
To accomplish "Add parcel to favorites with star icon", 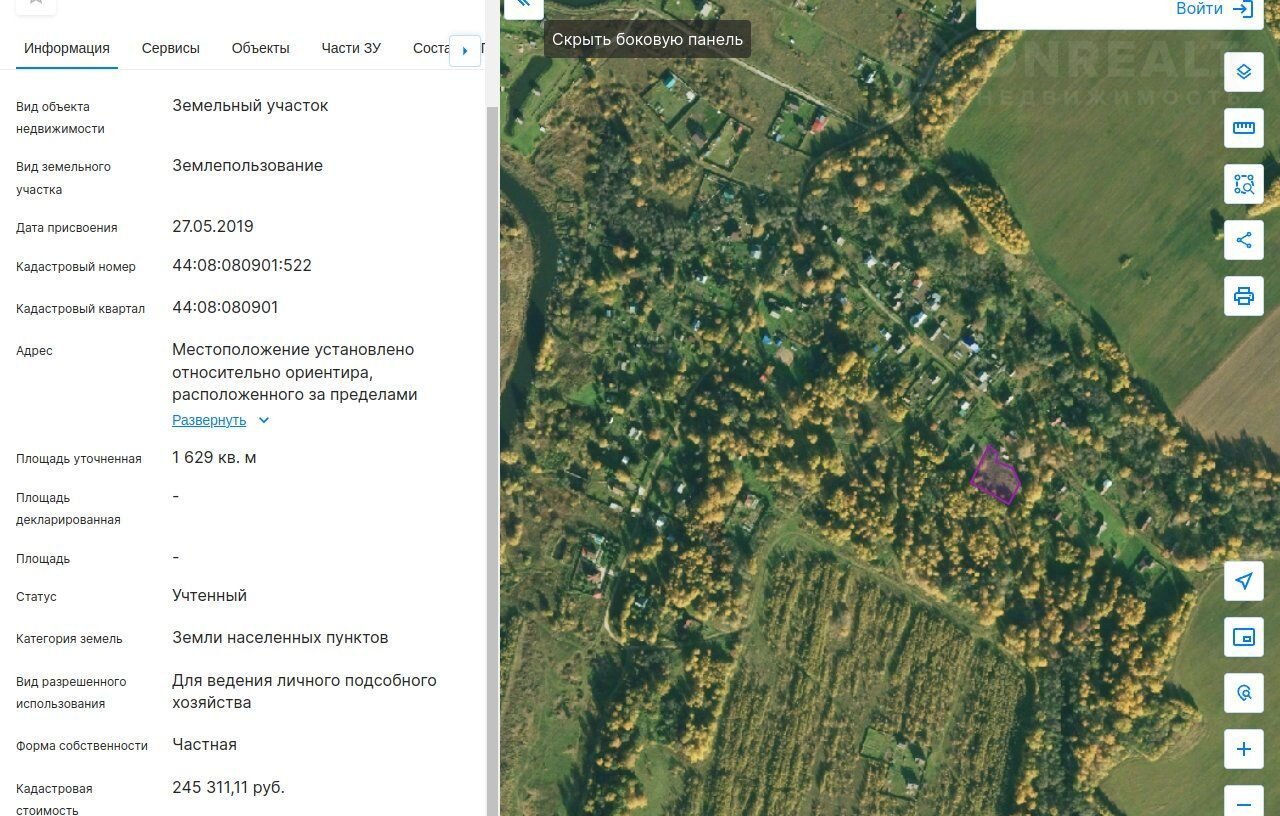I will pyautogui.click(x=36, y=4).
